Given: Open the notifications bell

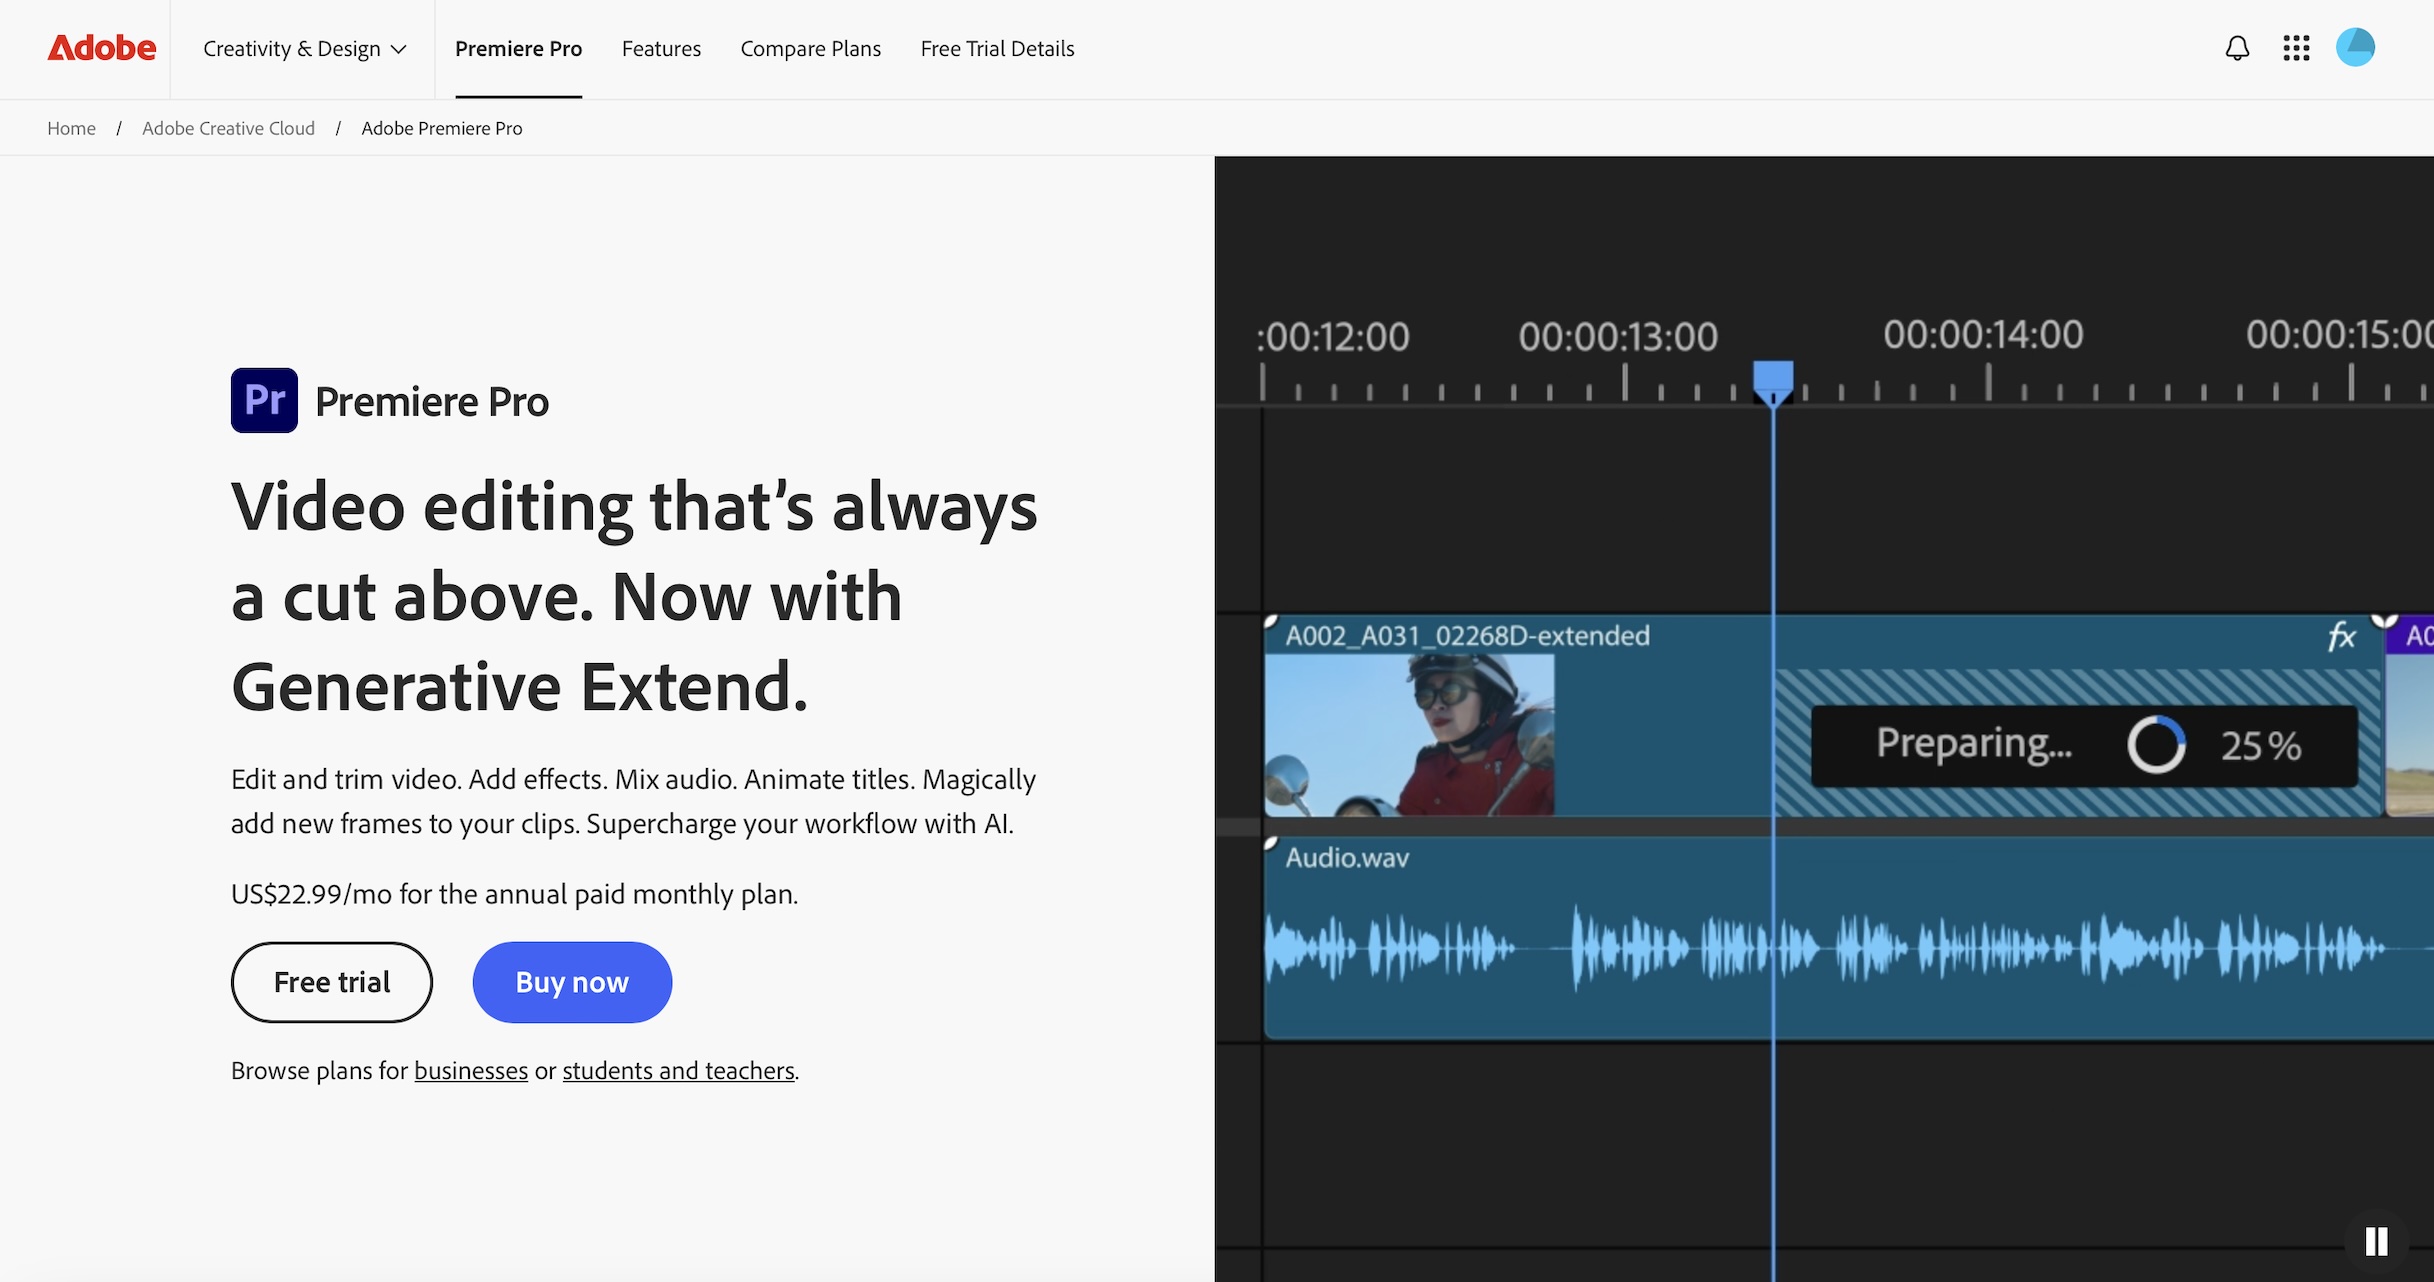Looking at the screenshot, I should [x=2237, y=48].
